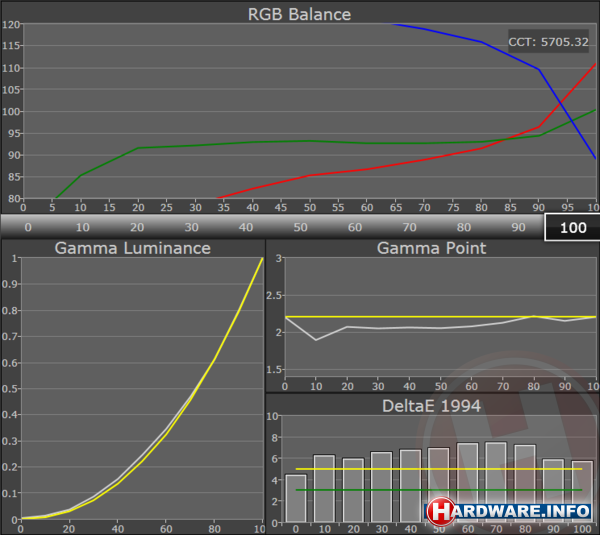Select the 70 grayscale step
Screen dimensions: 600x535
pos(408,227)
